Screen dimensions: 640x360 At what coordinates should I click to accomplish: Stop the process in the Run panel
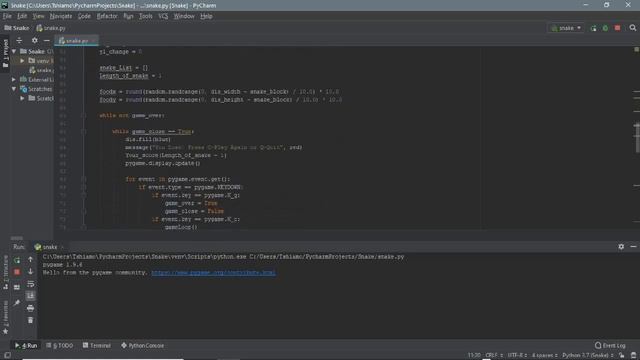click(17, 272)
